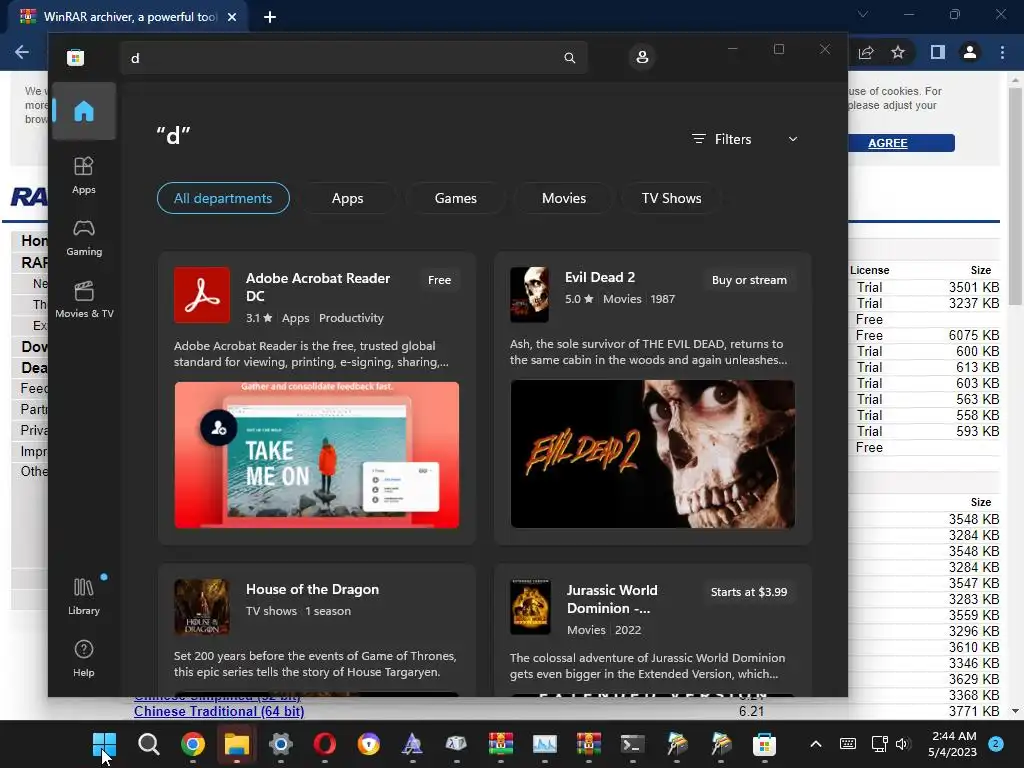This screenshot has height=768, width=1024.
Task: Open the Store account profile icon
Action: click(642, 57)
